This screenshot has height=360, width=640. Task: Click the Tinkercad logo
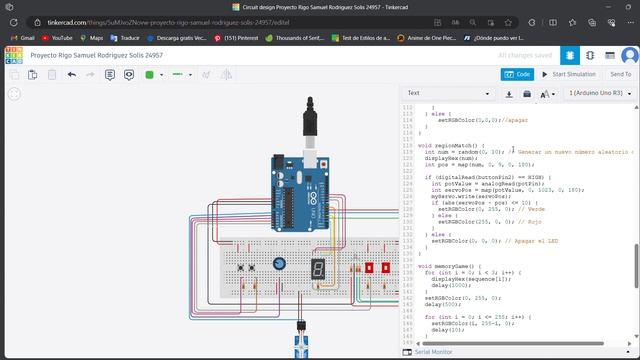[14, 56]
